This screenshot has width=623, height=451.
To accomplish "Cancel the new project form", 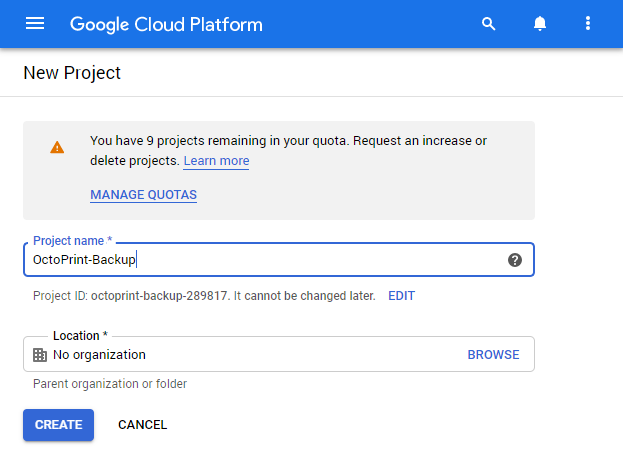I will (142, 425).
